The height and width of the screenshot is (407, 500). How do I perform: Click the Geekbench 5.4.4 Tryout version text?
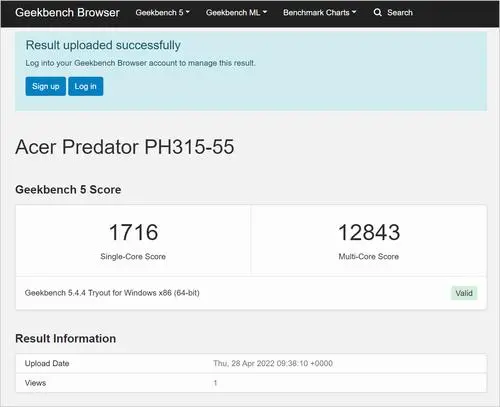[x=112, y=293]
